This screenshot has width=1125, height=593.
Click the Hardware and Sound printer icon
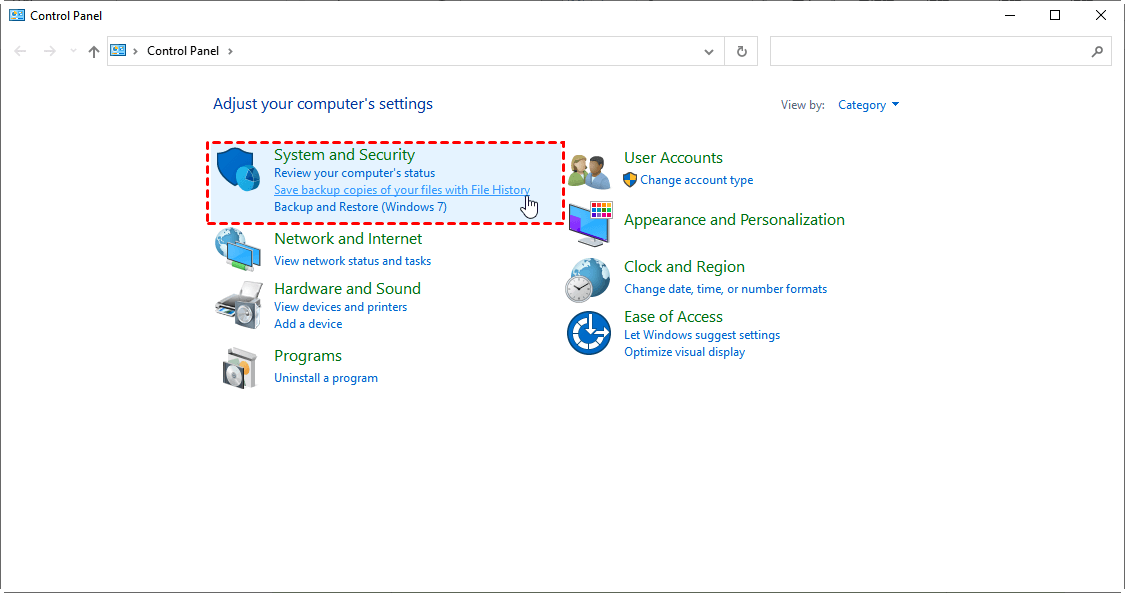point(238,304)
